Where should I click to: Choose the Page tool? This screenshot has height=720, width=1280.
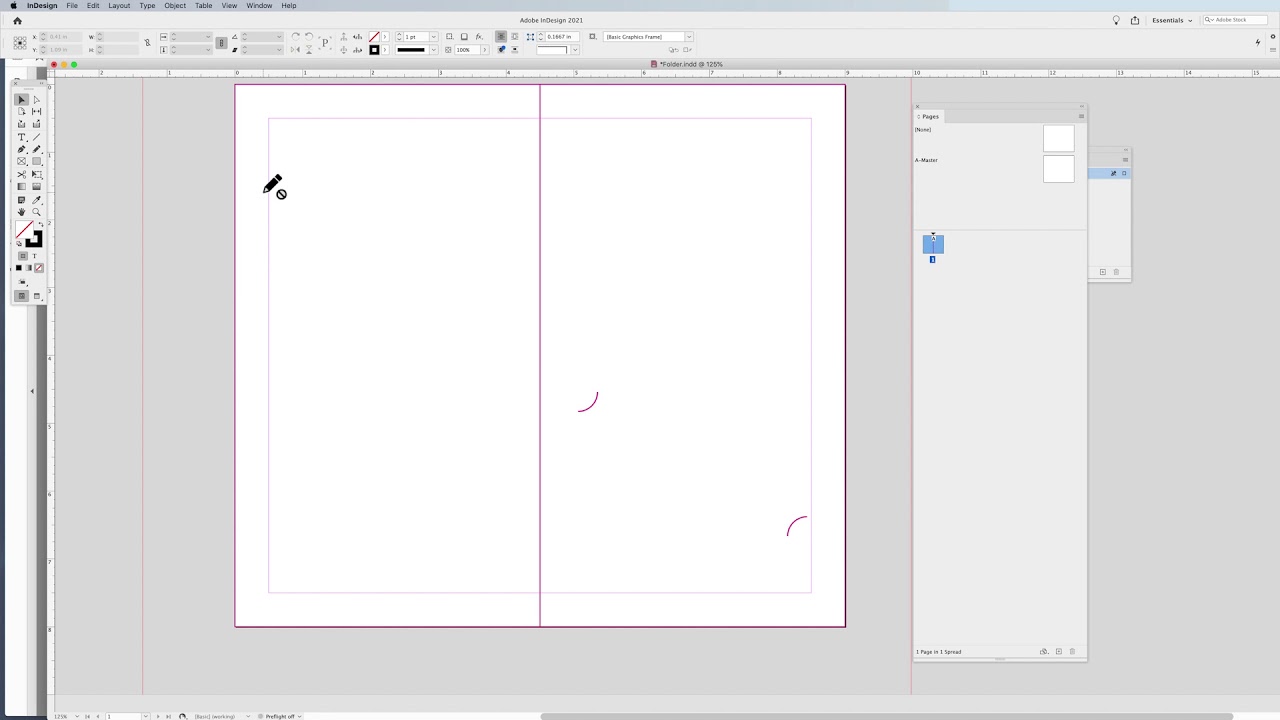[21, 112]
